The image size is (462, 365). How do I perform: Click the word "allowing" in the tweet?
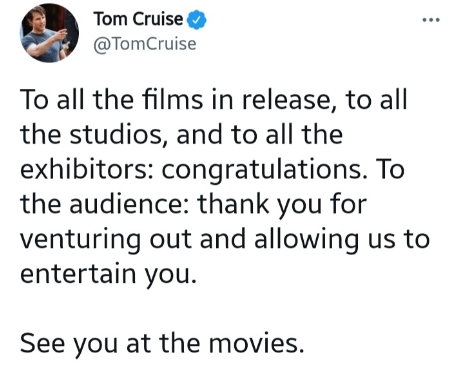coord(307,239)
